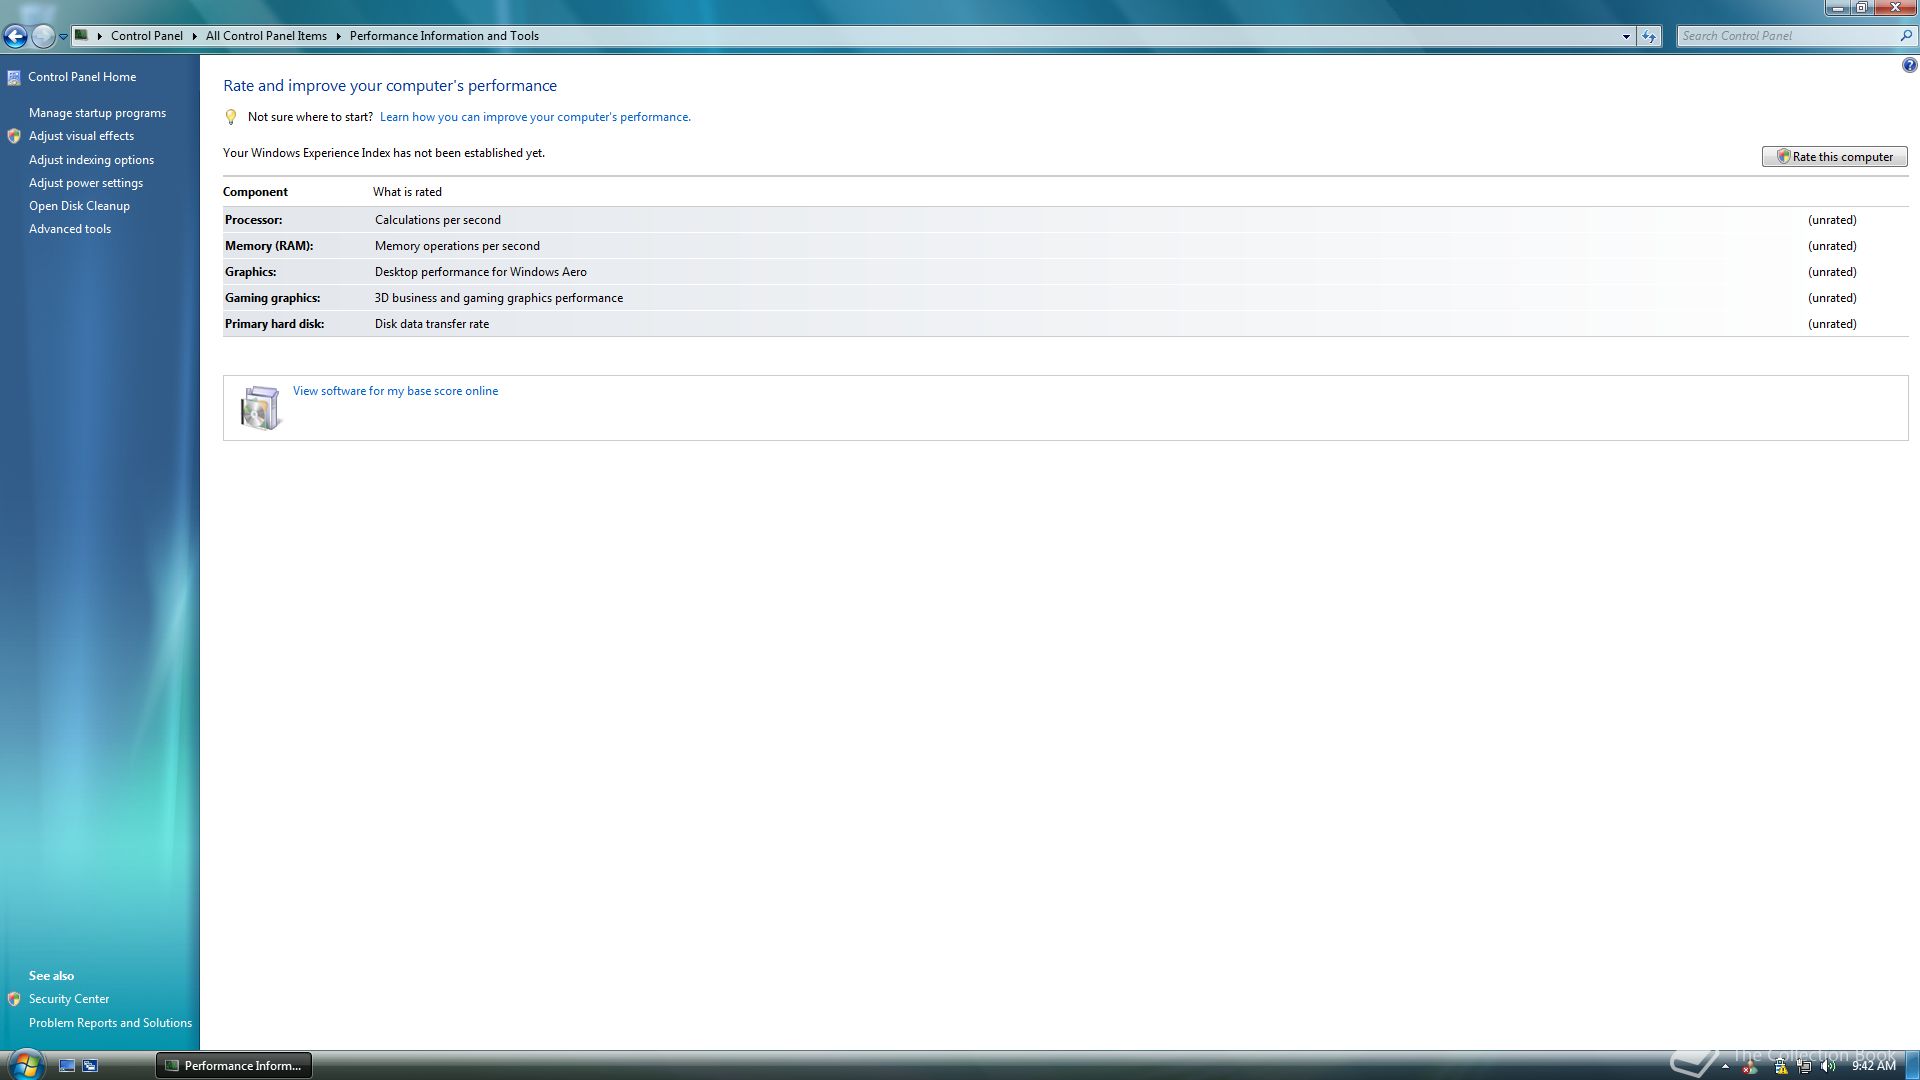Select the Control Panel breadcrumb segment
1920x1080 pixels.
(x=146, y=36)
